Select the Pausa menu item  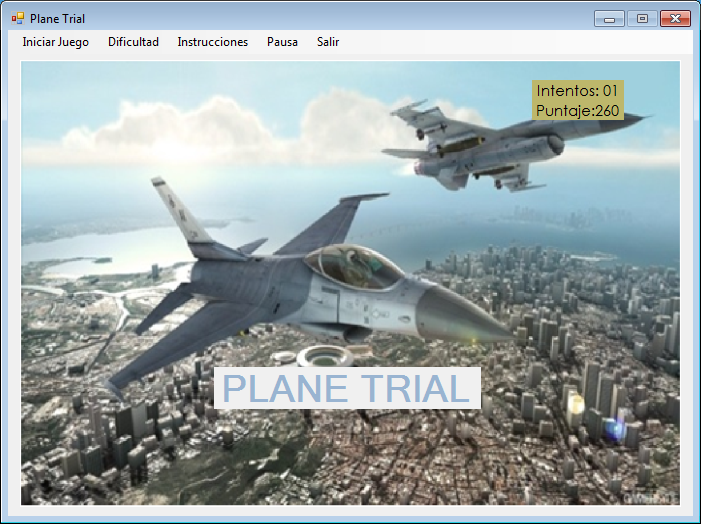[282, 42]
